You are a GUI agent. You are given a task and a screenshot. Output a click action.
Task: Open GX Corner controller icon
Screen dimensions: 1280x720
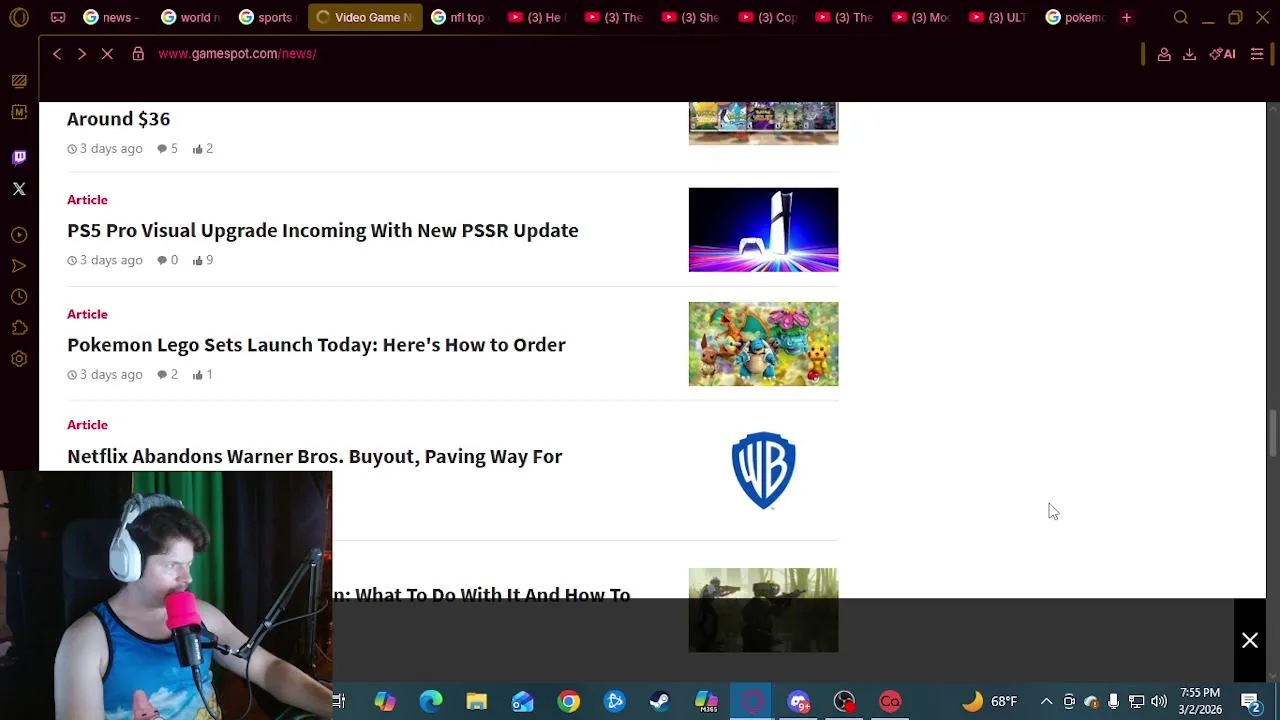click(x=58, y=17)
